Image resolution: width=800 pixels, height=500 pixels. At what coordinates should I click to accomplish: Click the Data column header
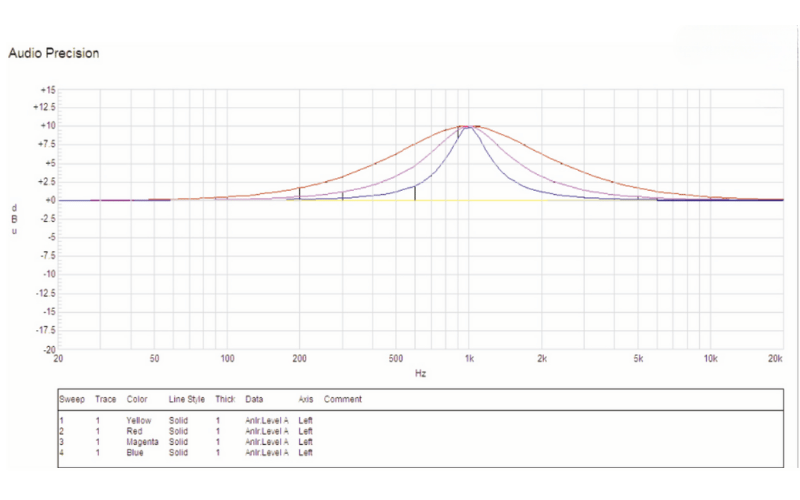click(254, 399)
